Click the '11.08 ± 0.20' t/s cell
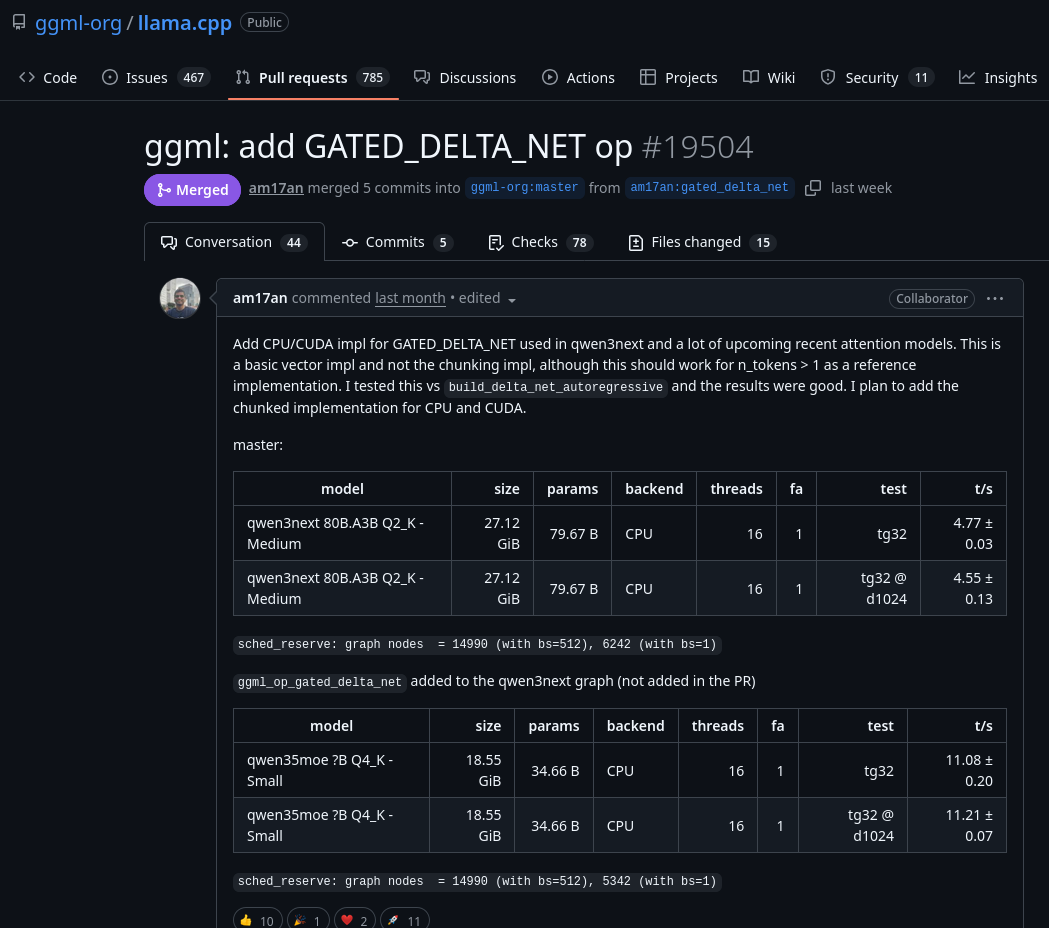This screenshot has width=1049, height=928. pyautogui.click(x=957, y=770)
